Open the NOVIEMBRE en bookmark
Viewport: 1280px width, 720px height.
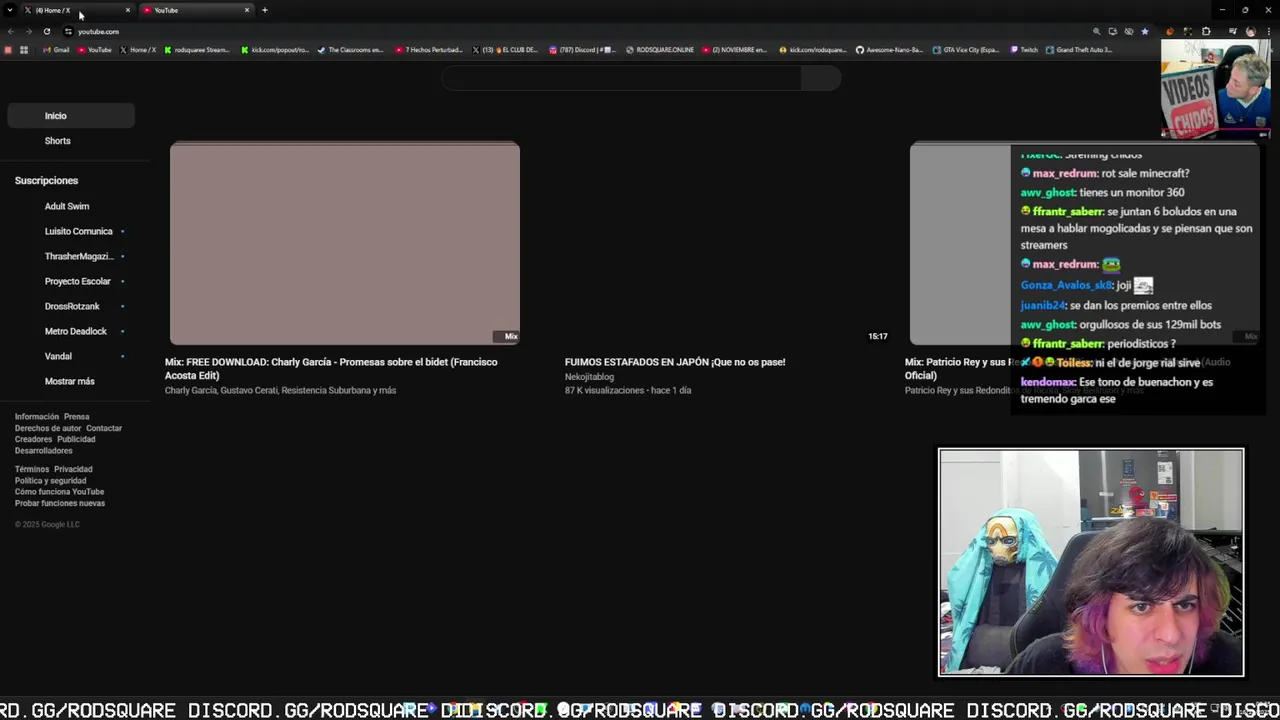tap(735, 50)
